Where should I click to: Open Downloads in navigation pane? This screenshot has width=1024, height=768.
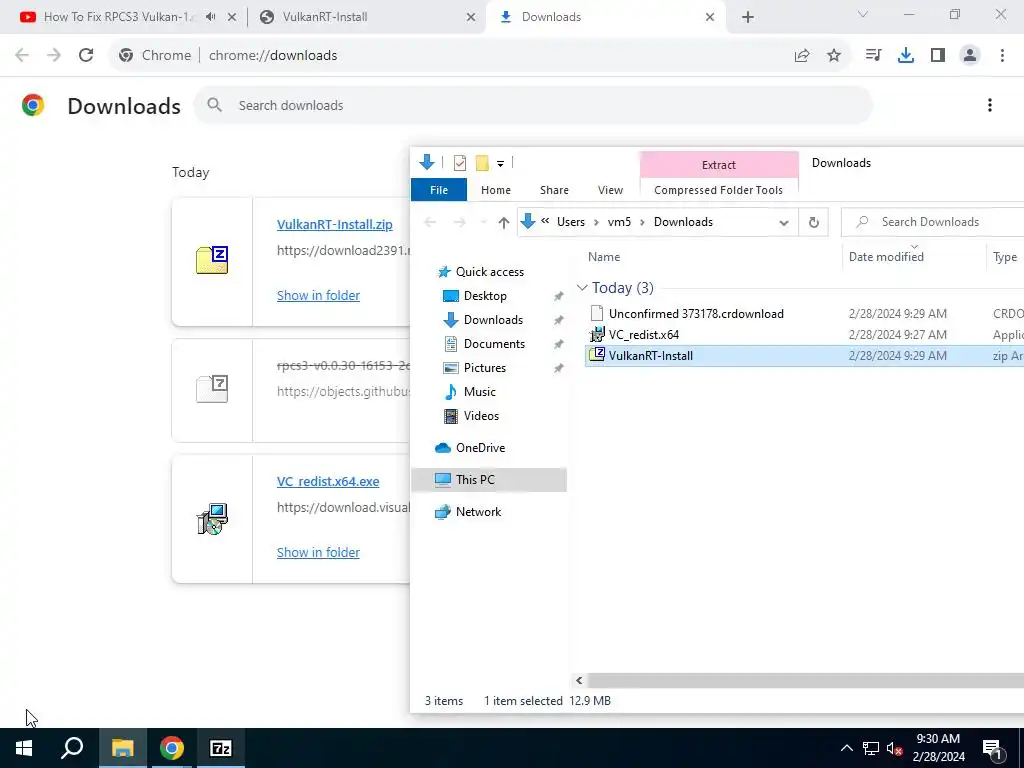click(x=493, y=320)
